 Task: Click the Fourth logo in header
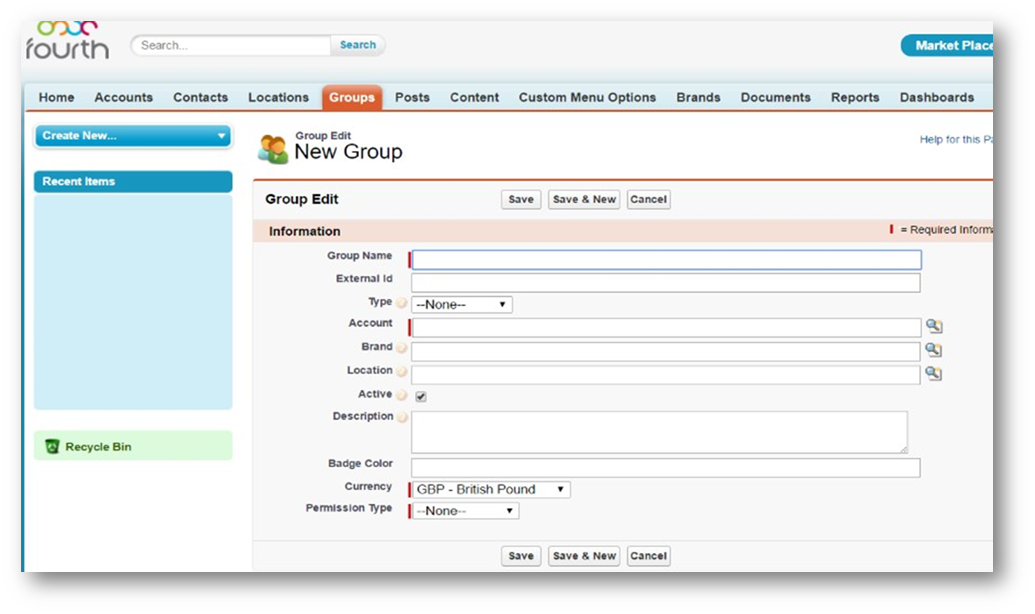tap(66, 40)
